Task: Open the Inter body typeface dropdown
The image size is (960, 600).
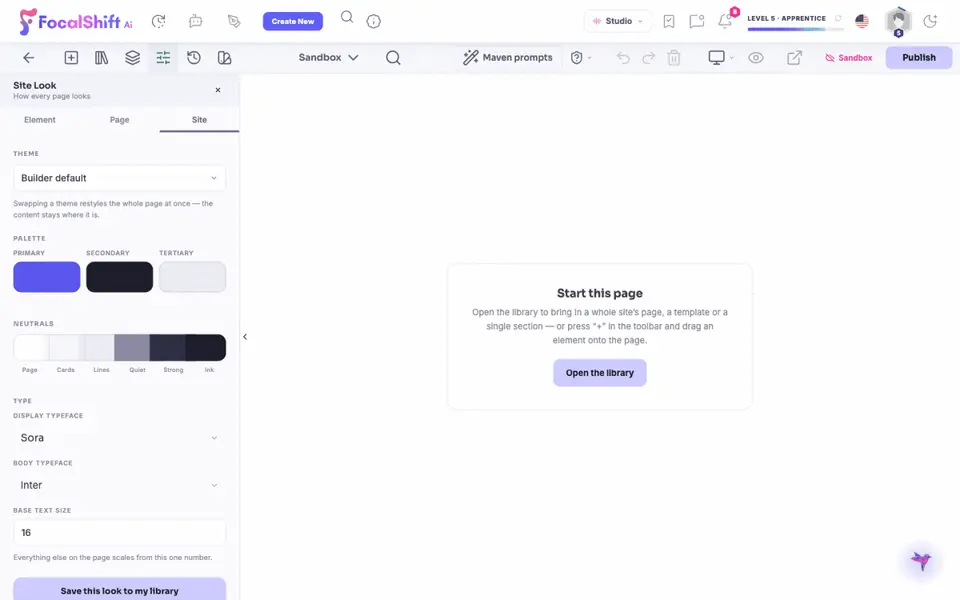Action: point(119,485)
